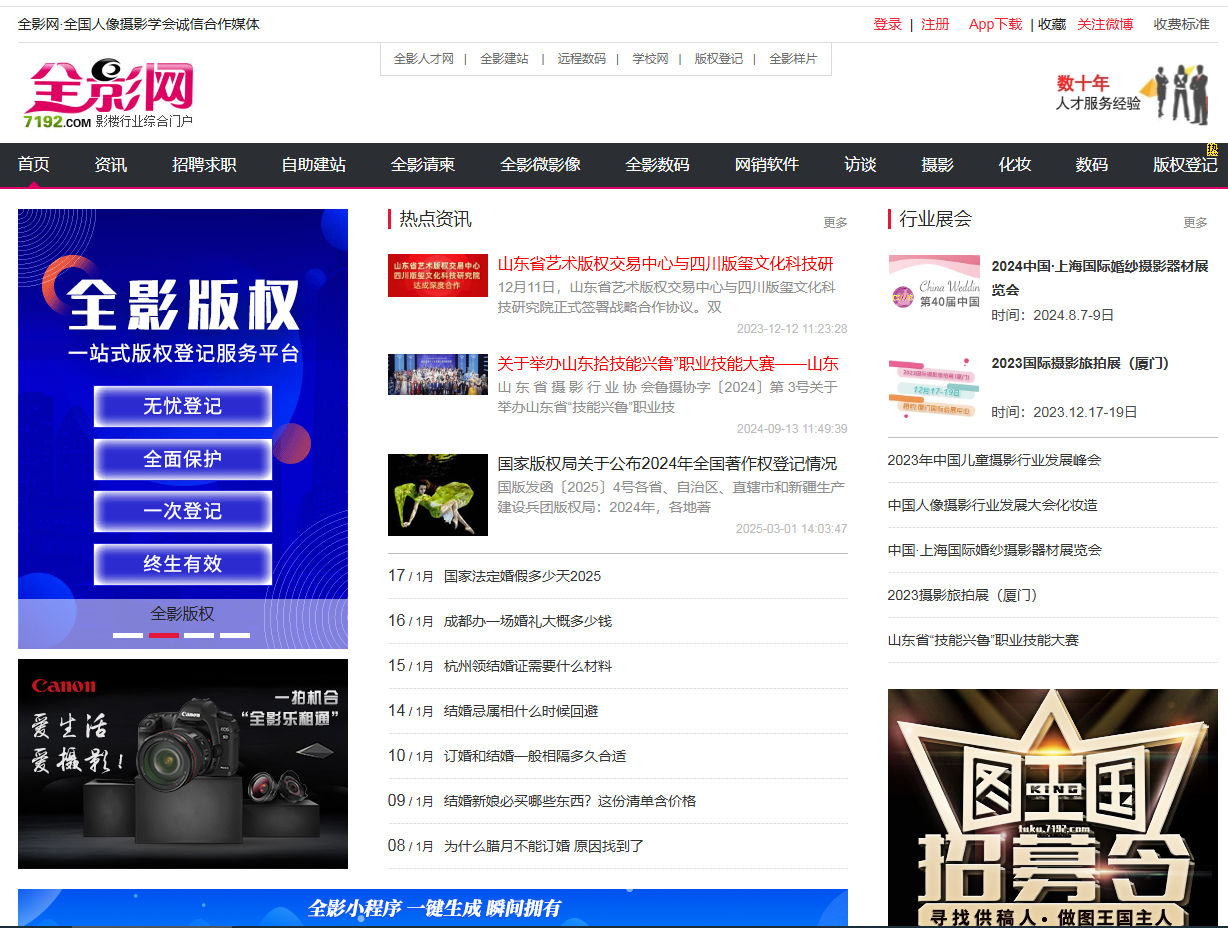Click the red 山东省艺术版权 news thumbnail

click(437, 275)
